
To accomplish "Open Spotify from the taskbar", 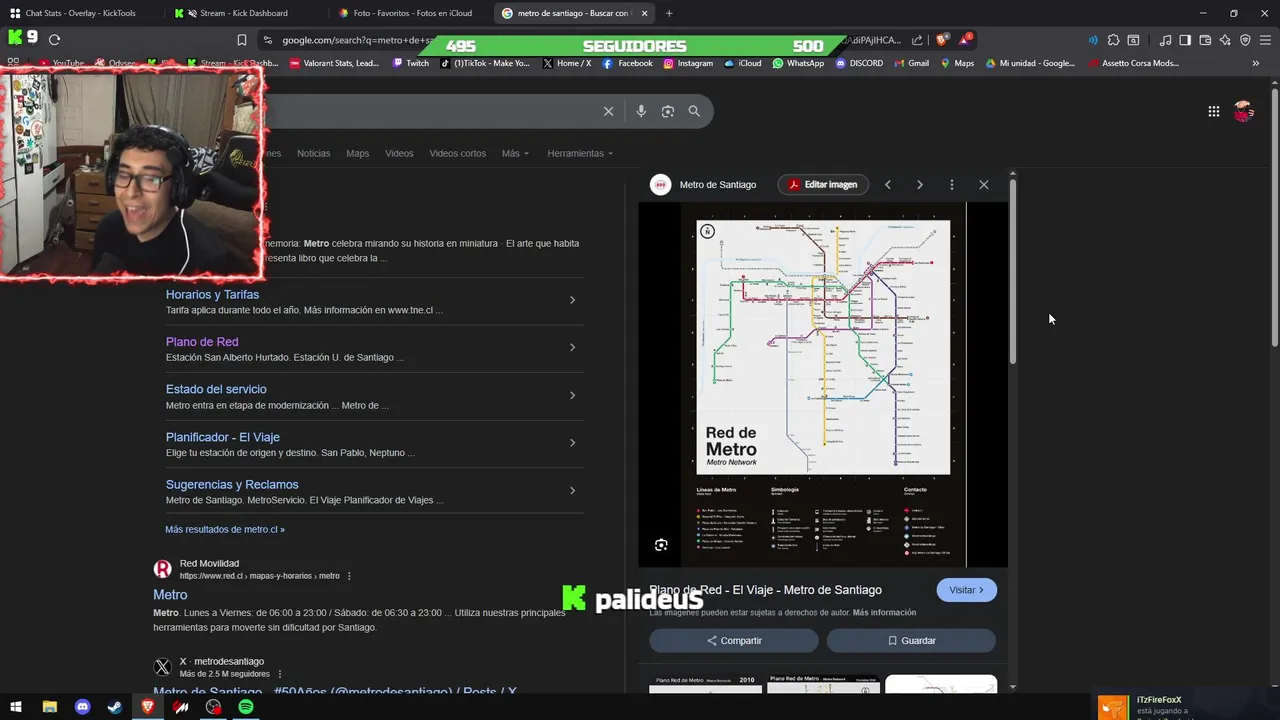I will click(245, 707).
